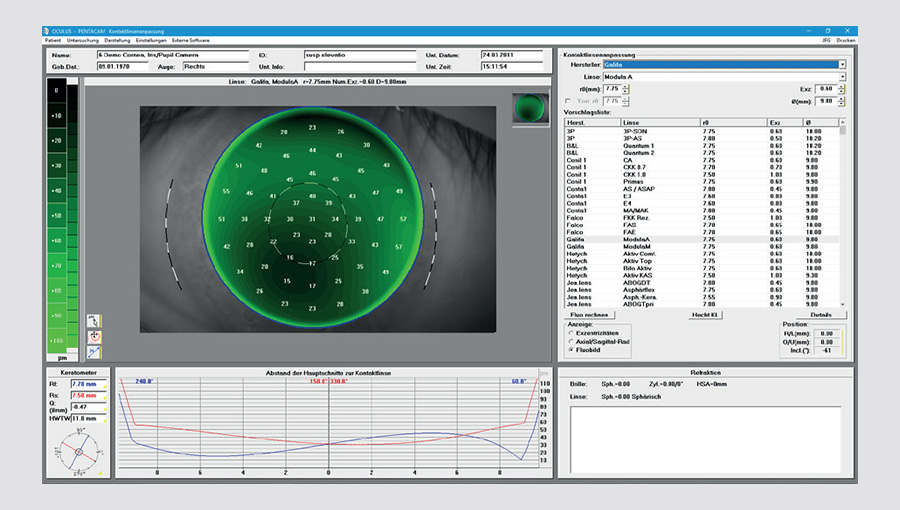Click the O/U(mm) position field
Screen dimensions: 900x510
point(827,342)
